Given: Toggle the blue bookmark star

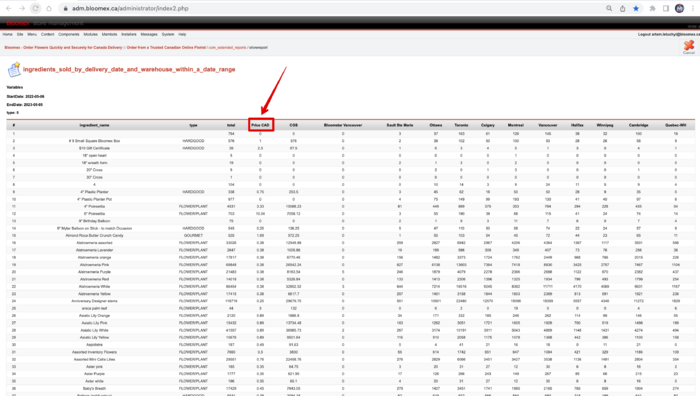Looking at the screenshot, I should click(636, 8).
